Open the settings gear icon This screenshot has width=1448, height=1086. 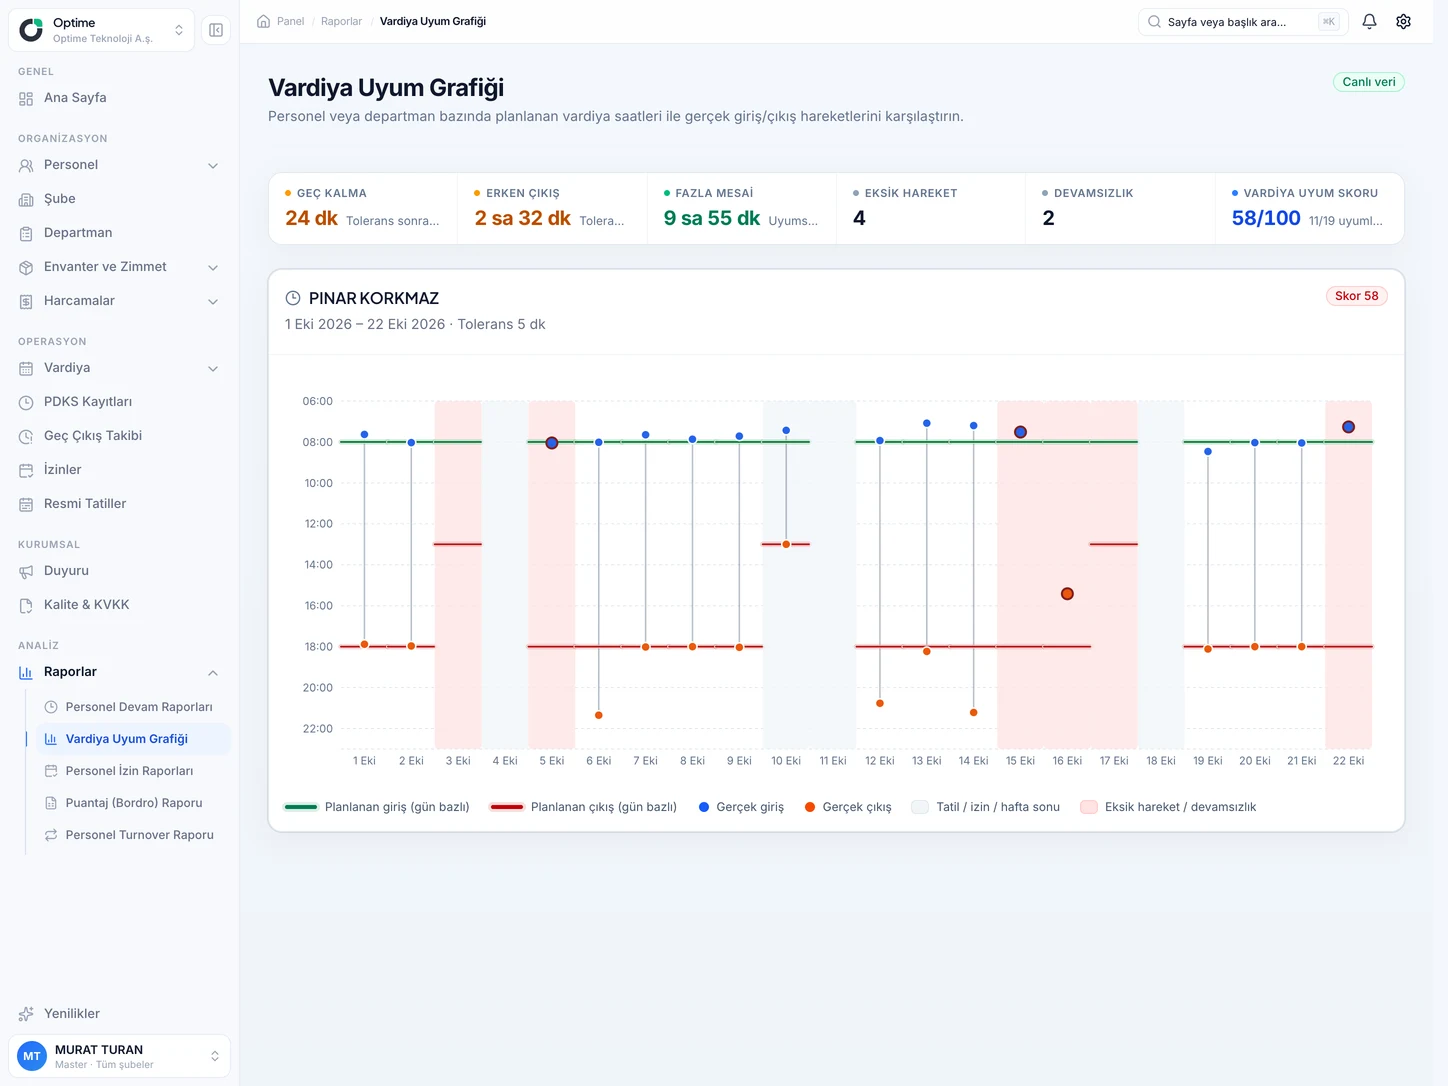pyautogui.click(x=1404, y=21)
